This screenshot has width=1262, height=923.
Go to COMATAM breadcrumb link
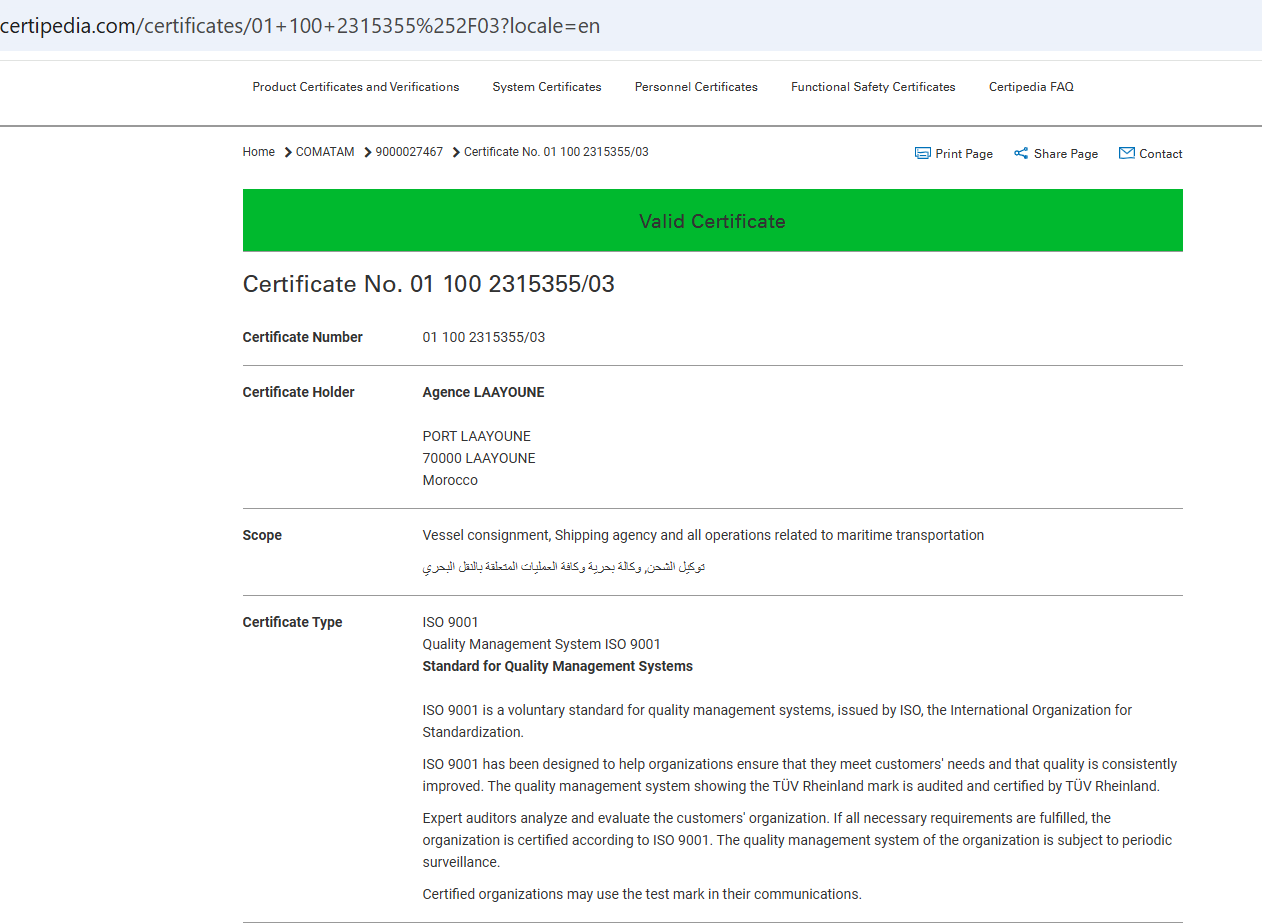pyautogui.click(x=325, y=152)
